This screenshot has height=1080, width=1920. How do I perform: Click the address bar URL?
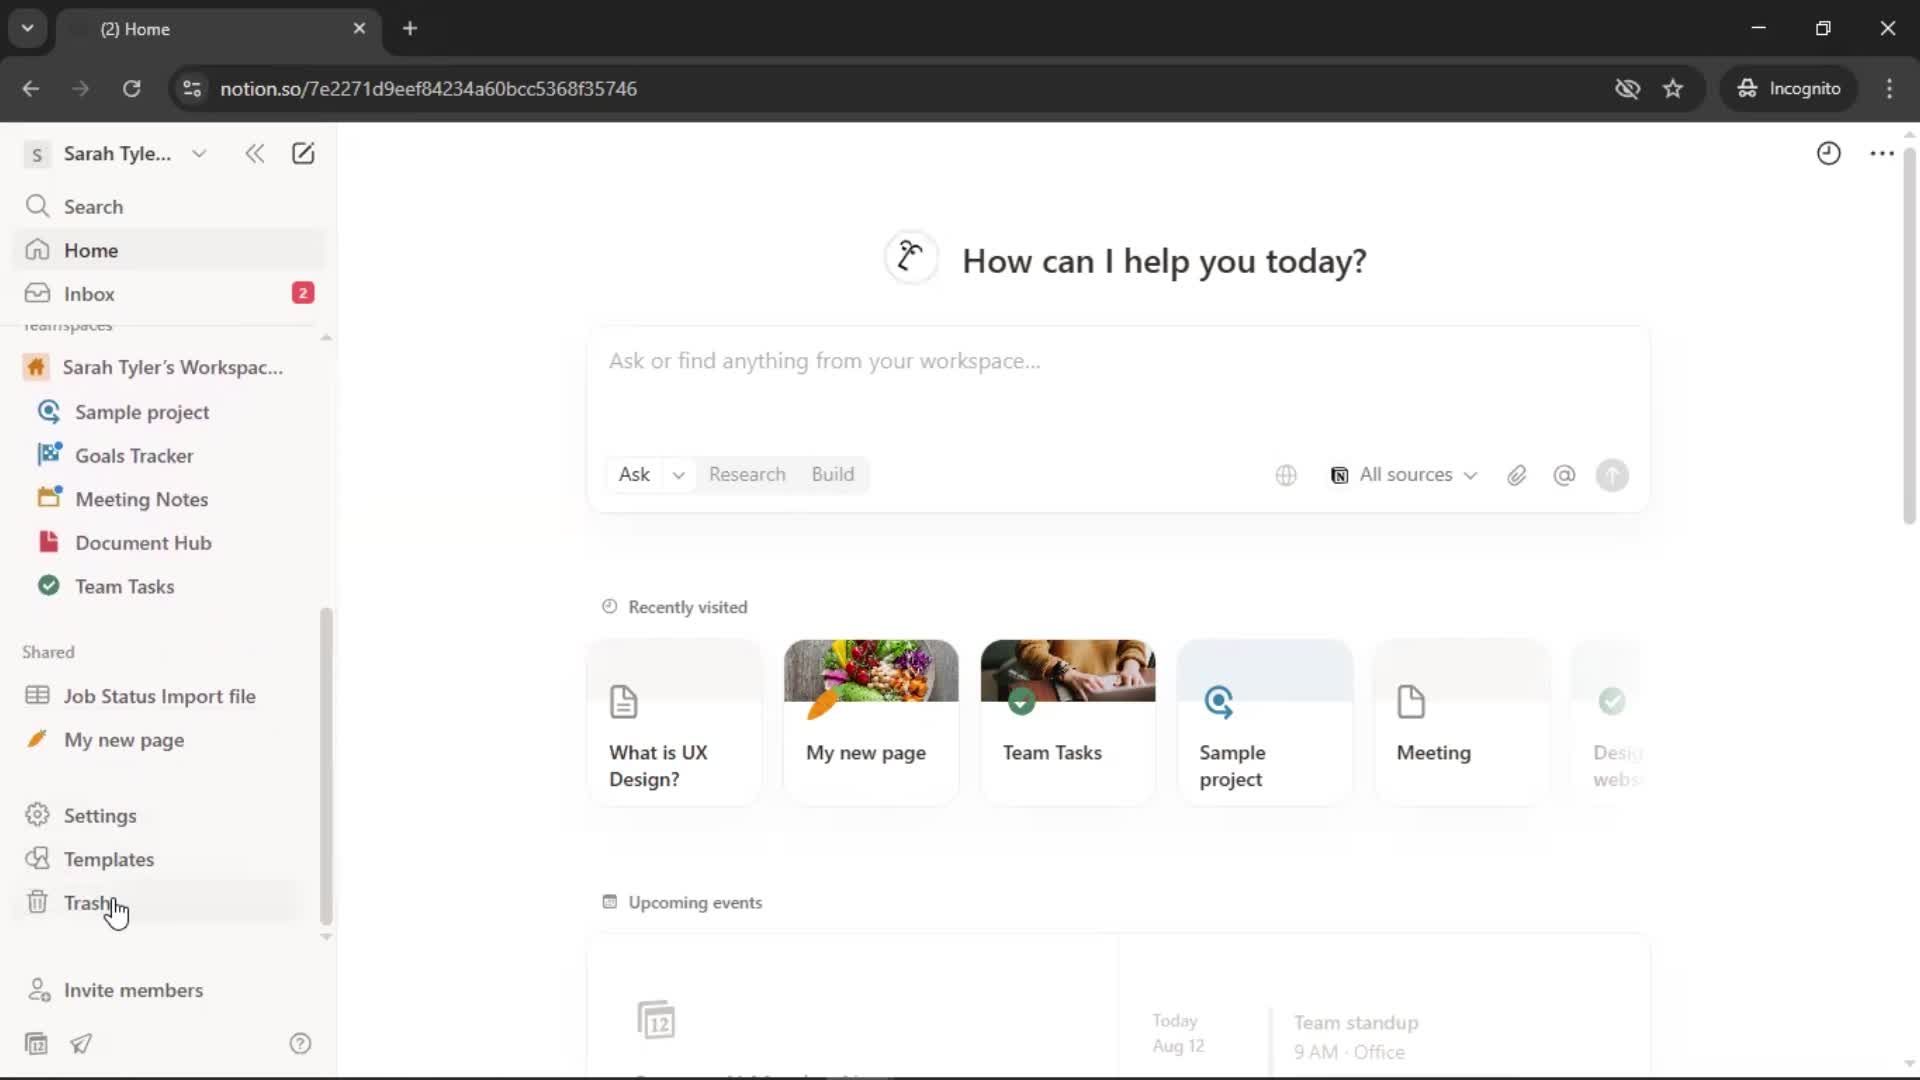pos(428,88)
